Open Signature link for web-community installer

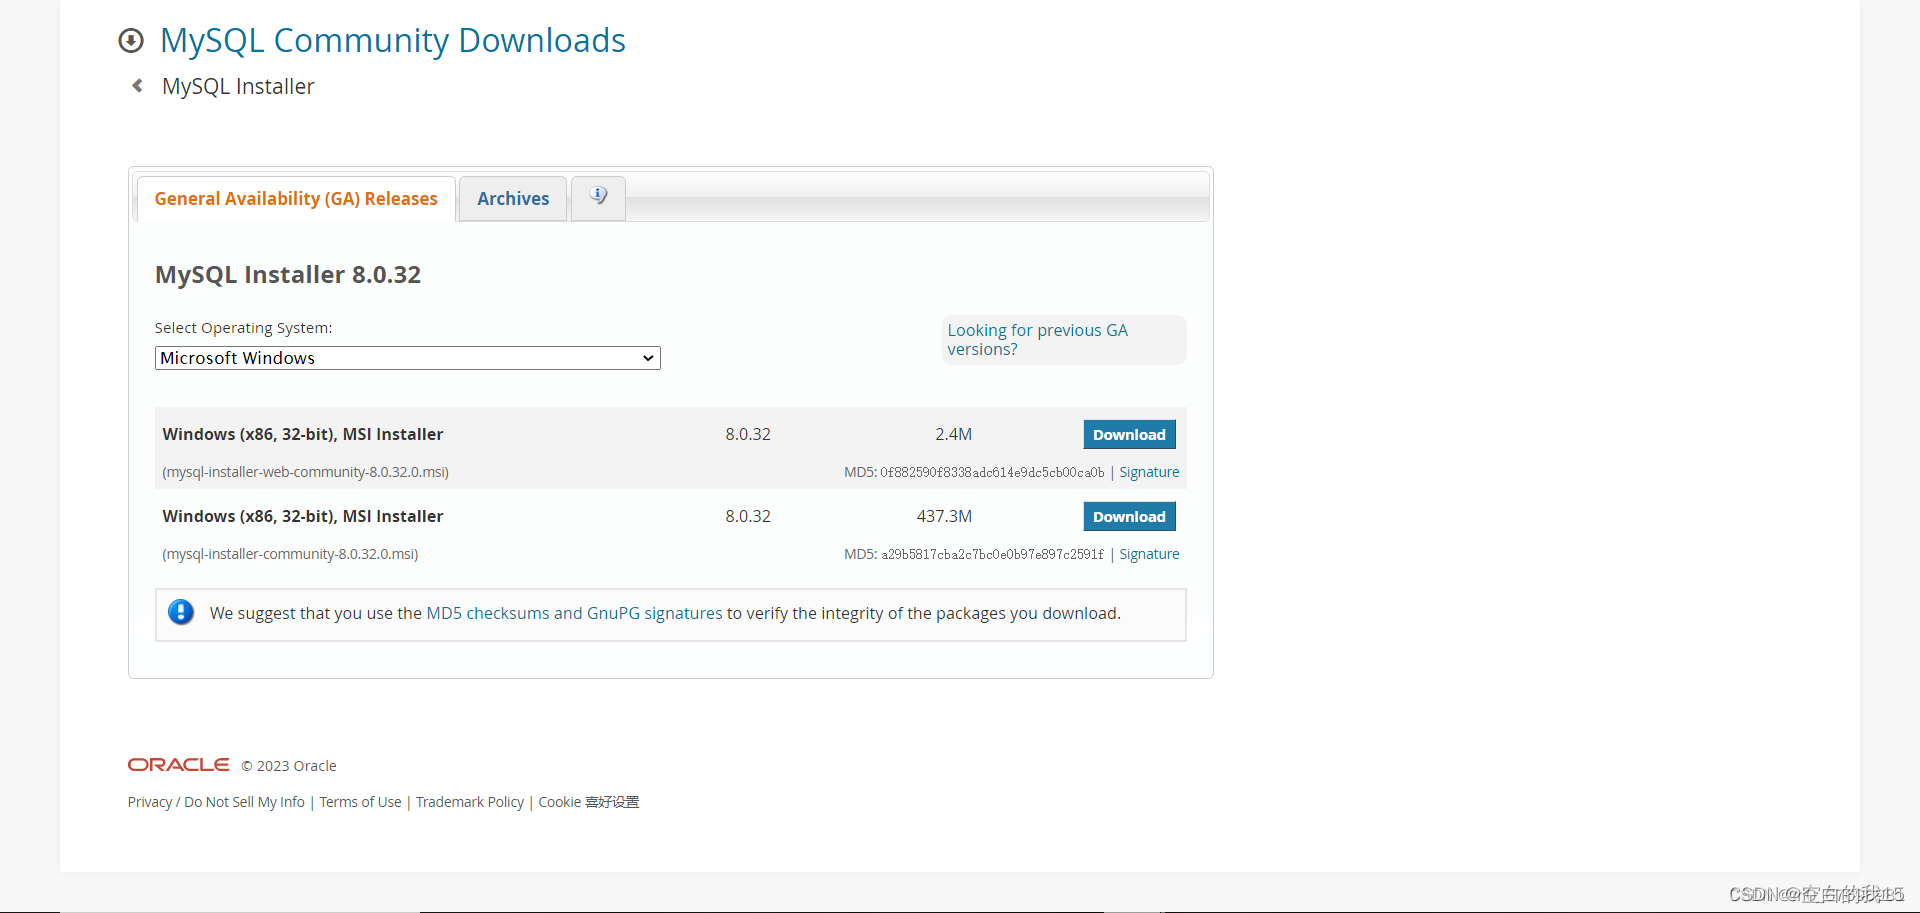1149,472
